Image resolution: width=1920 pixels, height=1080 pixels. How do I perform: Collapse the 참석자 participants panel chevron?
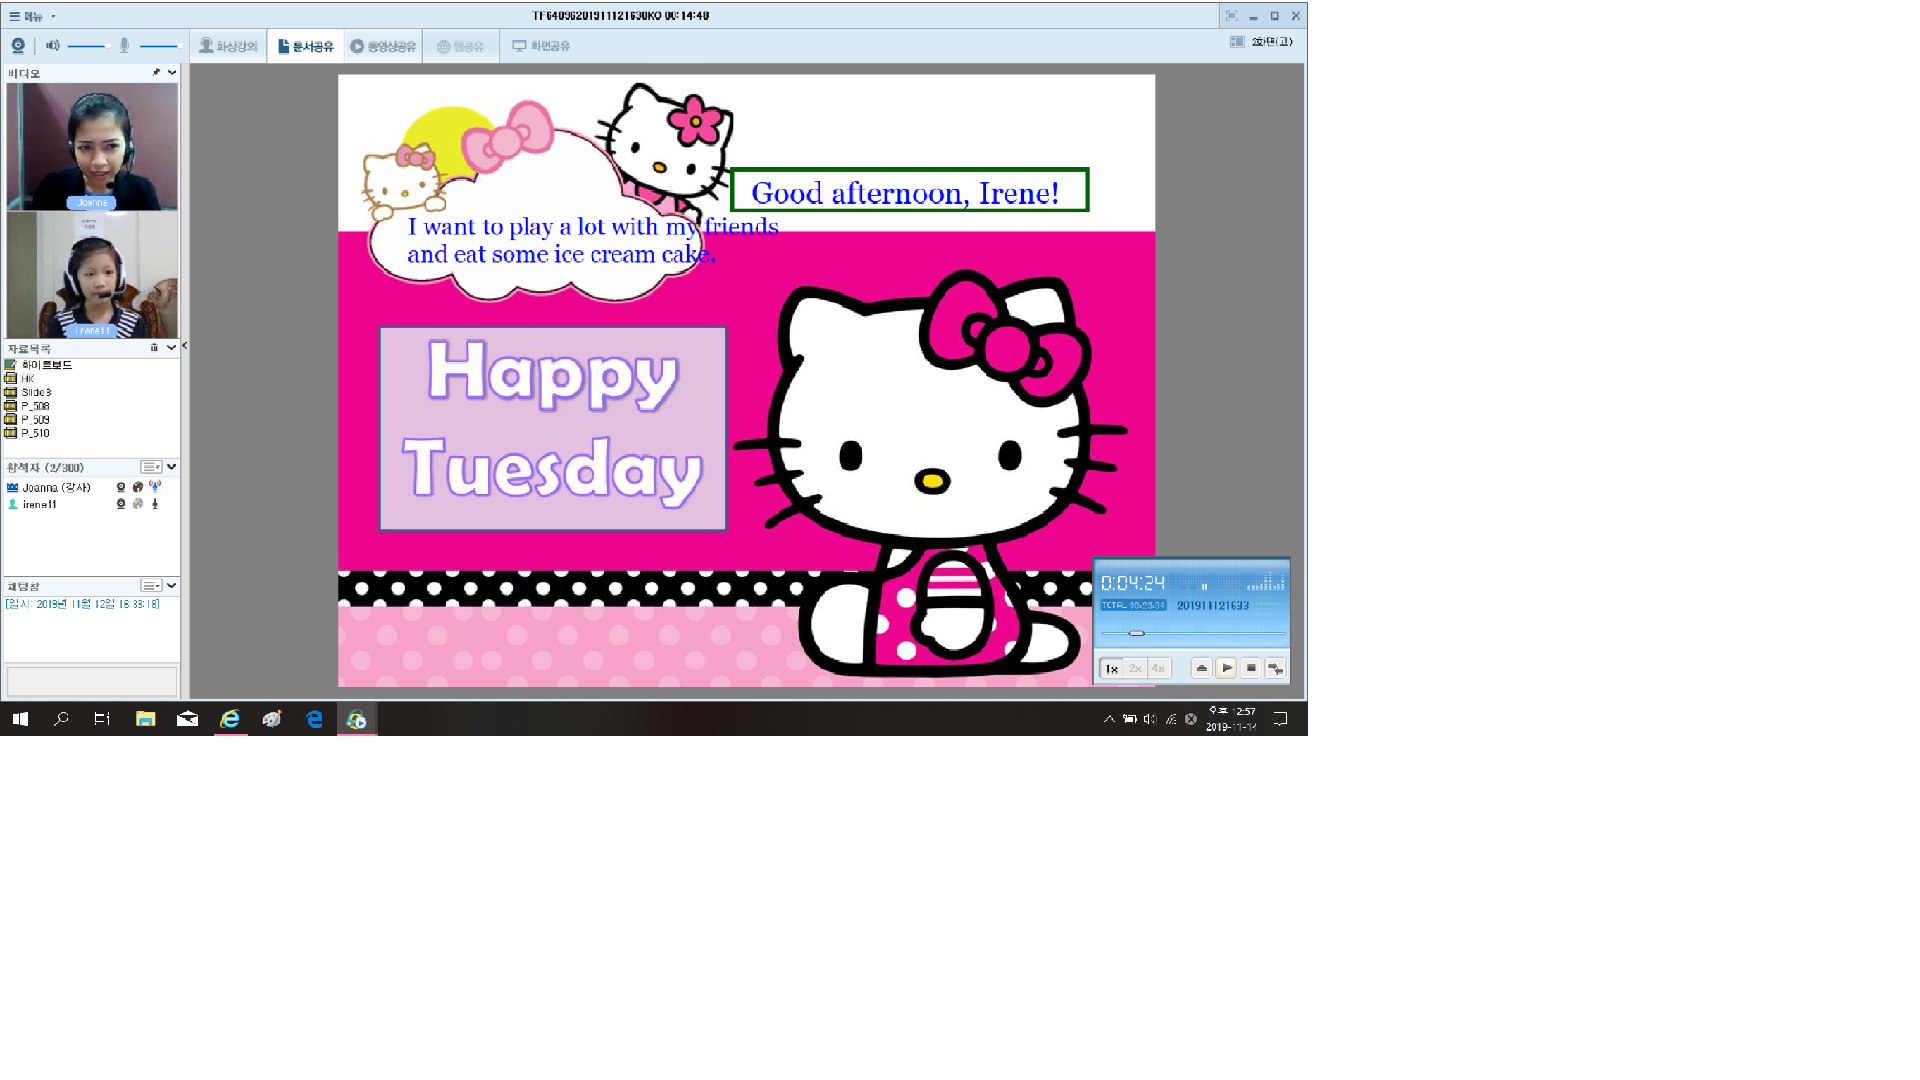click(x=172, y=467)
